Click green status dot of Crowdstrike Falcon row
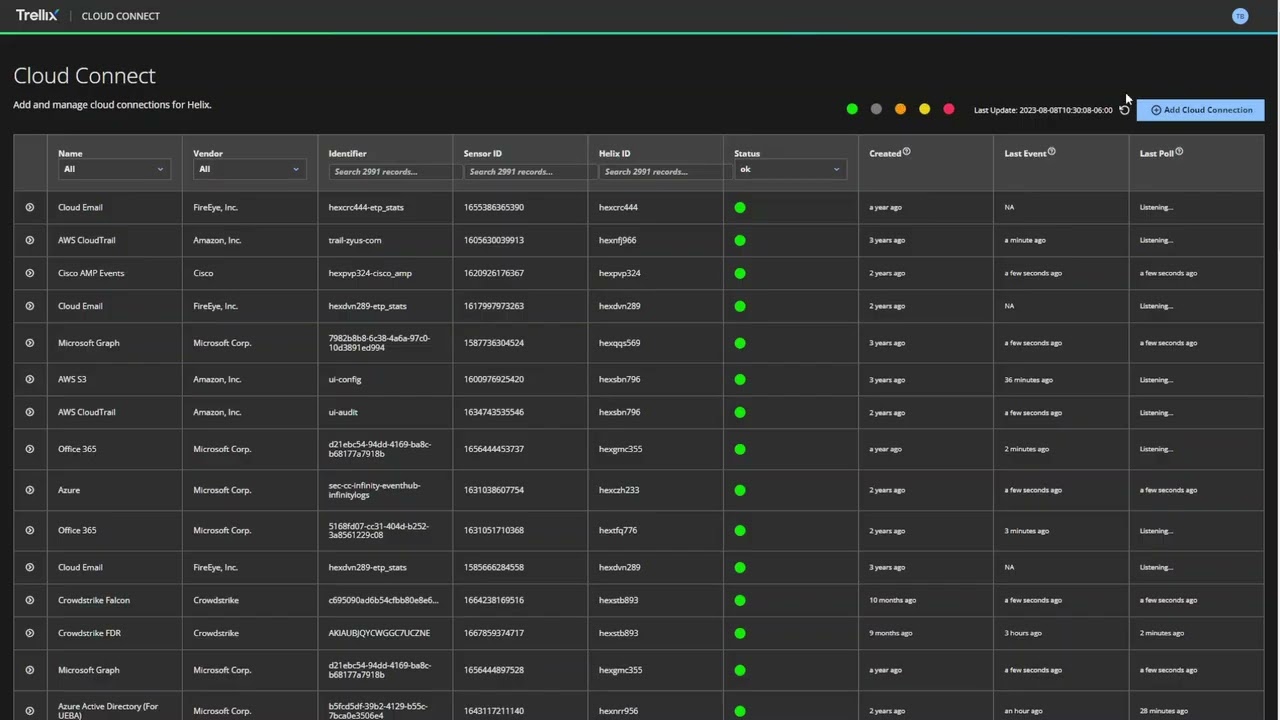Screen dimensions: 1280x720 [740, 600]
